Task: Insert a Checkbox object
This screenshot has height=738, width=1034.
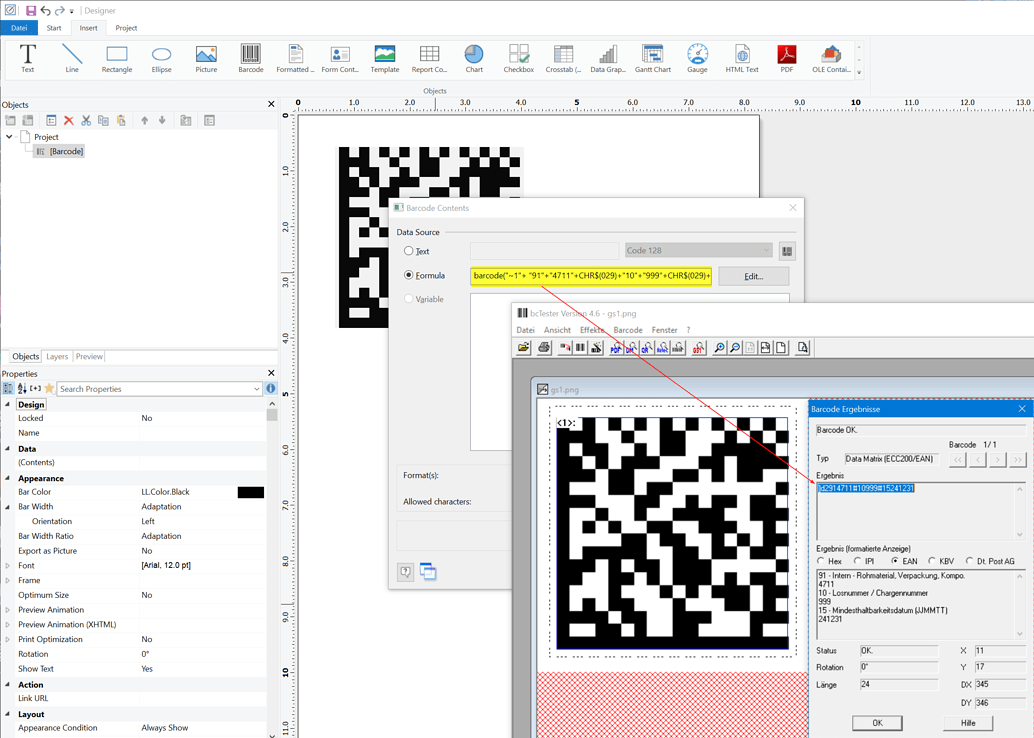Action: [x=517, y=58]
